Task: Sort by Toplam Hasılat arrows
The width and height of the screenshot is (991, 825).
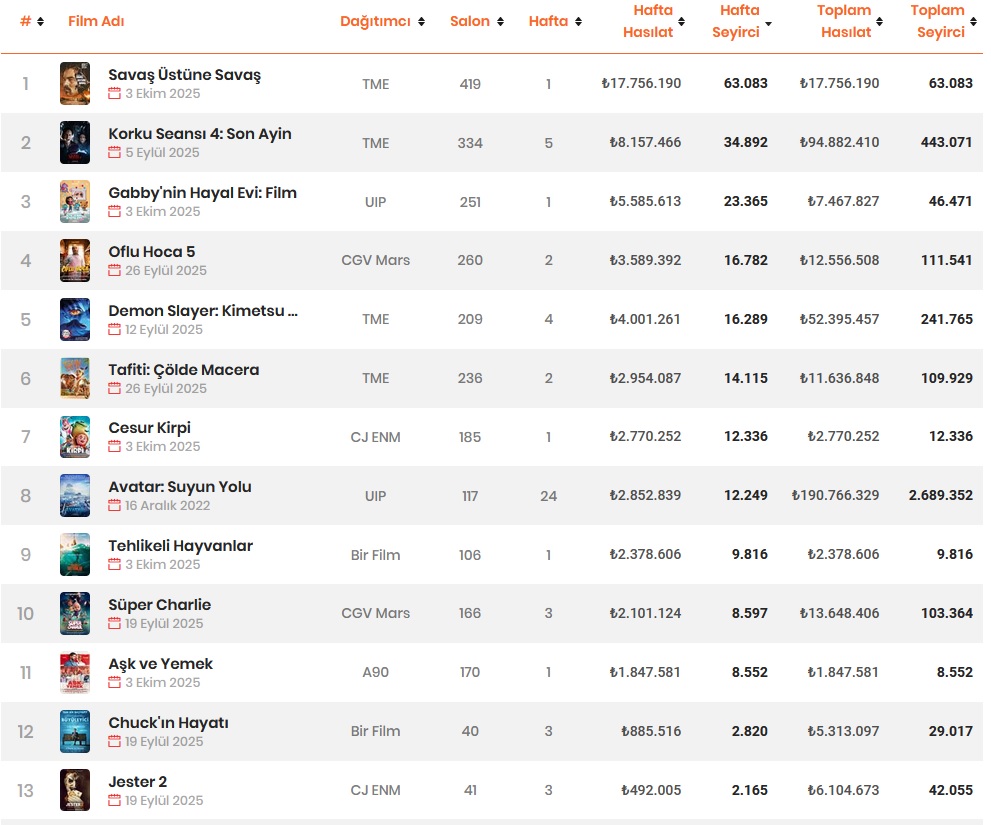Action: point(880,21)
